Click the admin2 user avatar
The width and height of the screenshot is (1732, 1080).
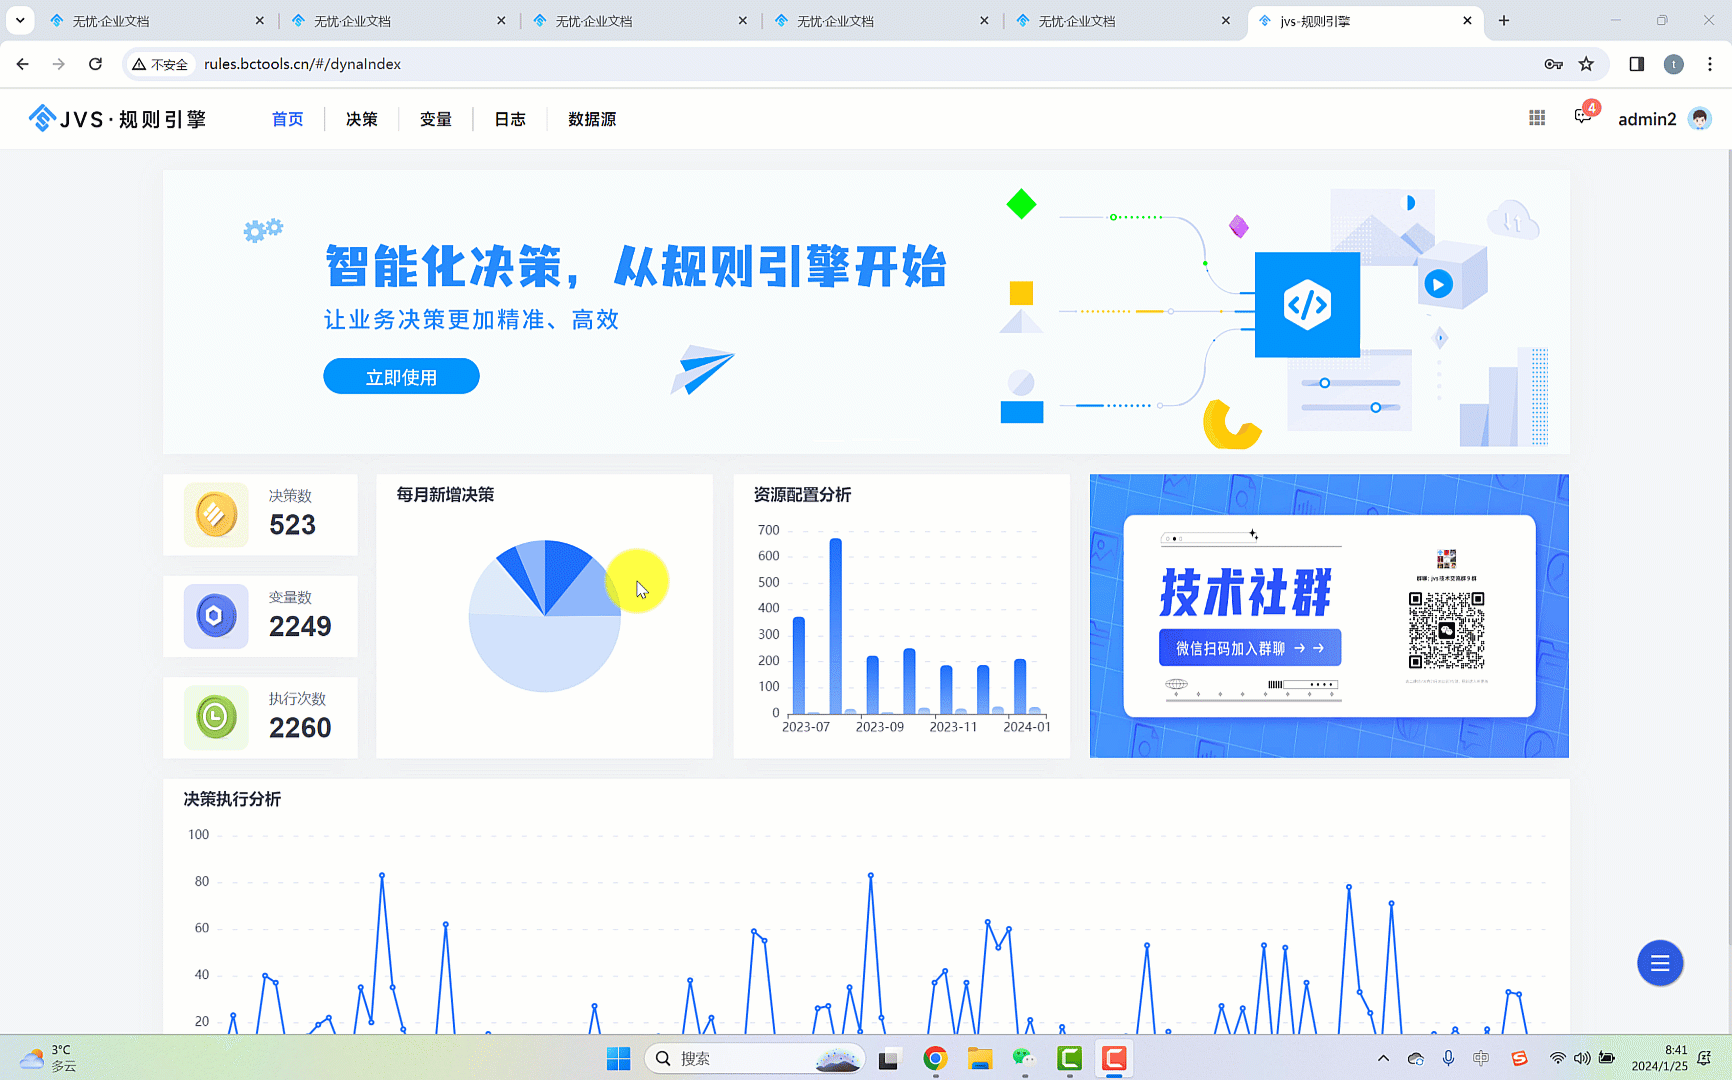1699,119
